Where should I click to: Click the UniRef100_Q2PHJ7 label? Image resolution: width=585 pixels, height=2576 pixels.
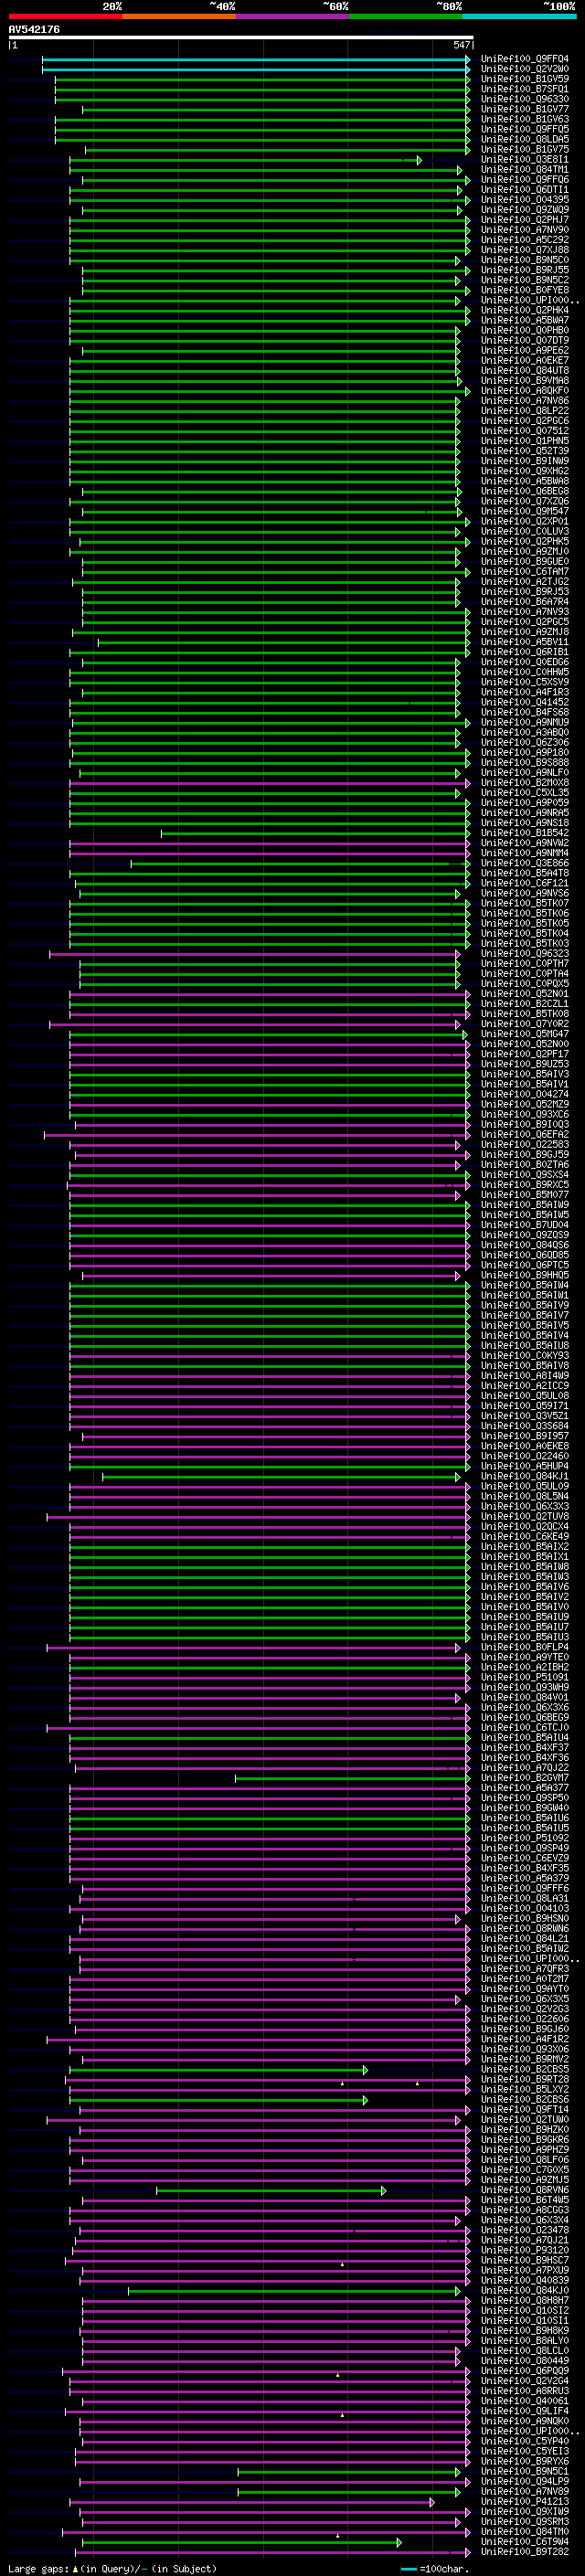pyautogui.click(x=525, y=220)
